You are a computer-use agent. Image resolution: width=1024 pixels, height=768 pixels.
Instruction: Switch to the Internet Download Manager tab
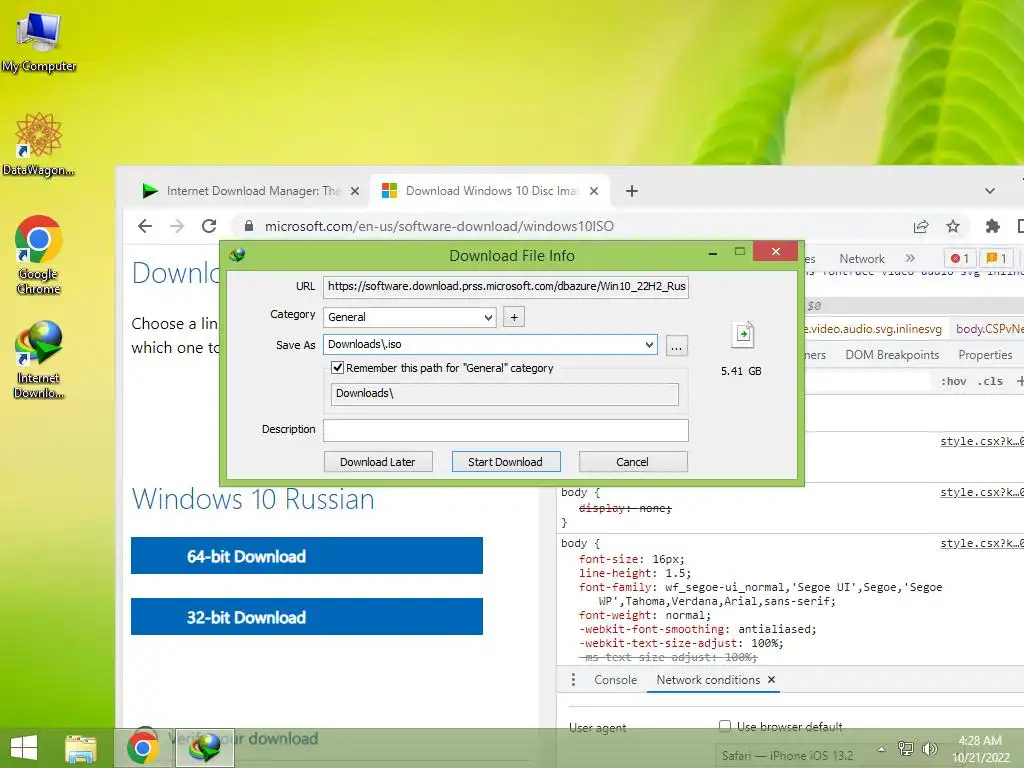[x=251, y=191]
